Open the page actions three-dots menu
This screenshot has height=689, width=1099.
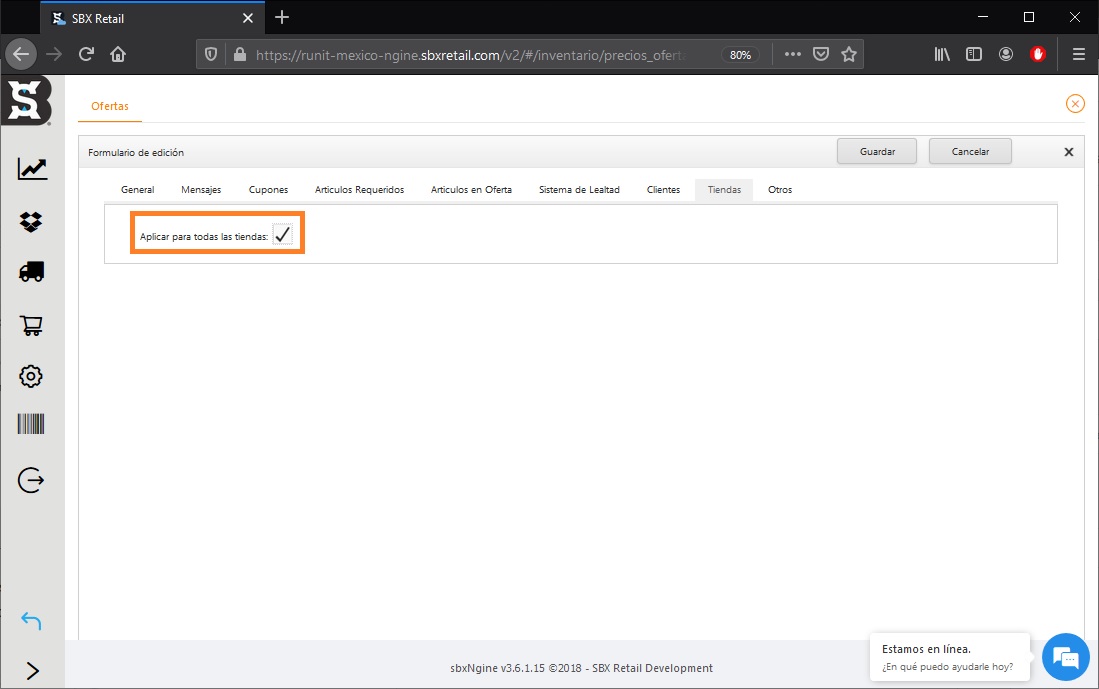(x=793, y=54)
